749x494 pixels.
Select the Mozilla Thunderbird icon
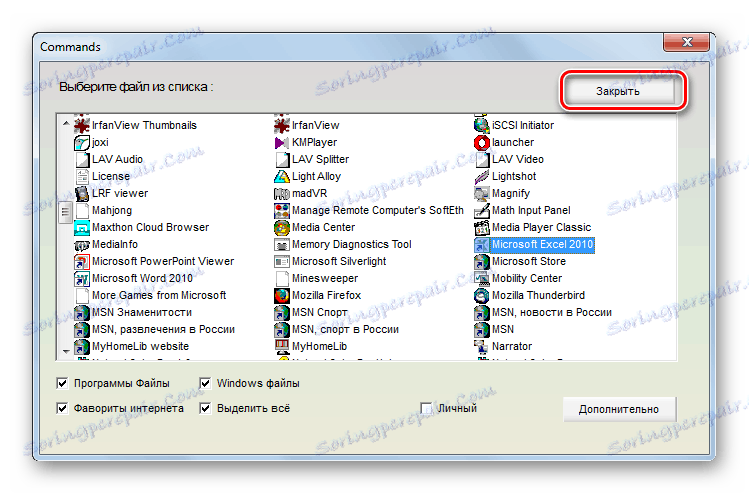pos(482,295)
